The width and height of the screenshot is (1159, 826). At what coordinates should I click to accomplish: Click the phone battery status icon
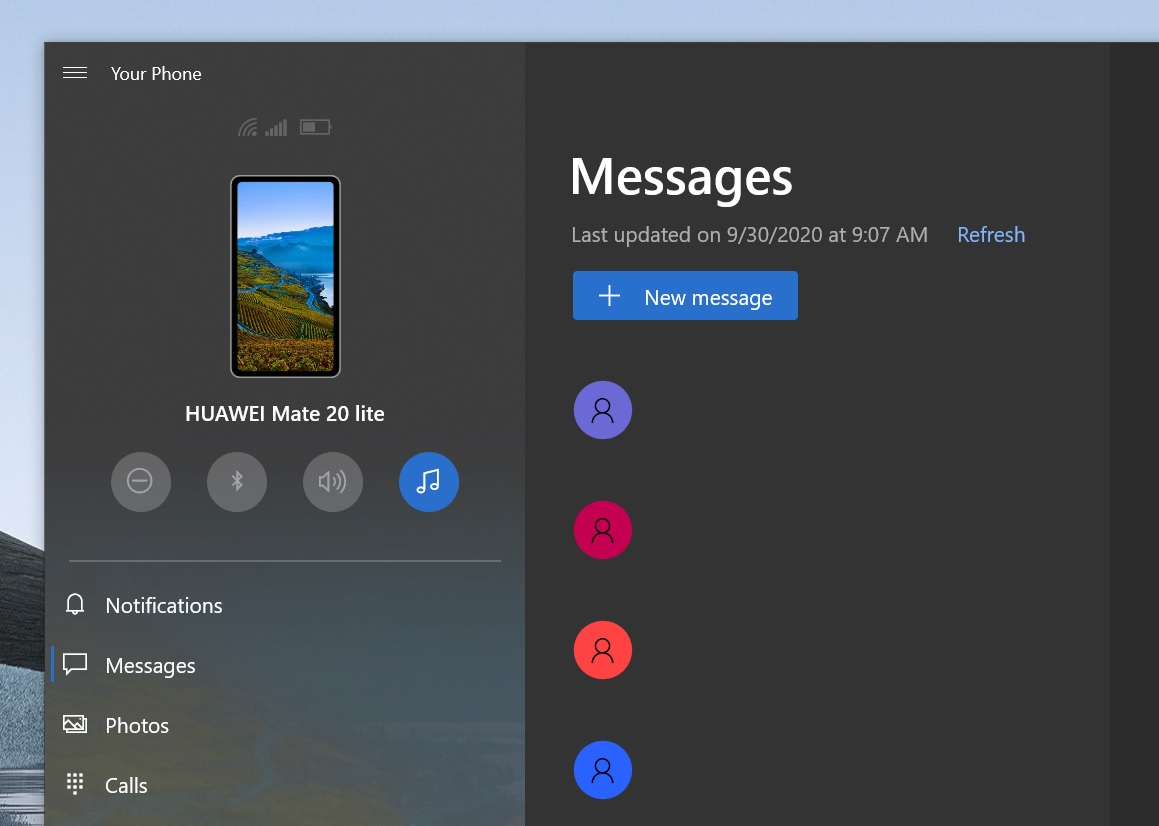[x=315, y=127]
